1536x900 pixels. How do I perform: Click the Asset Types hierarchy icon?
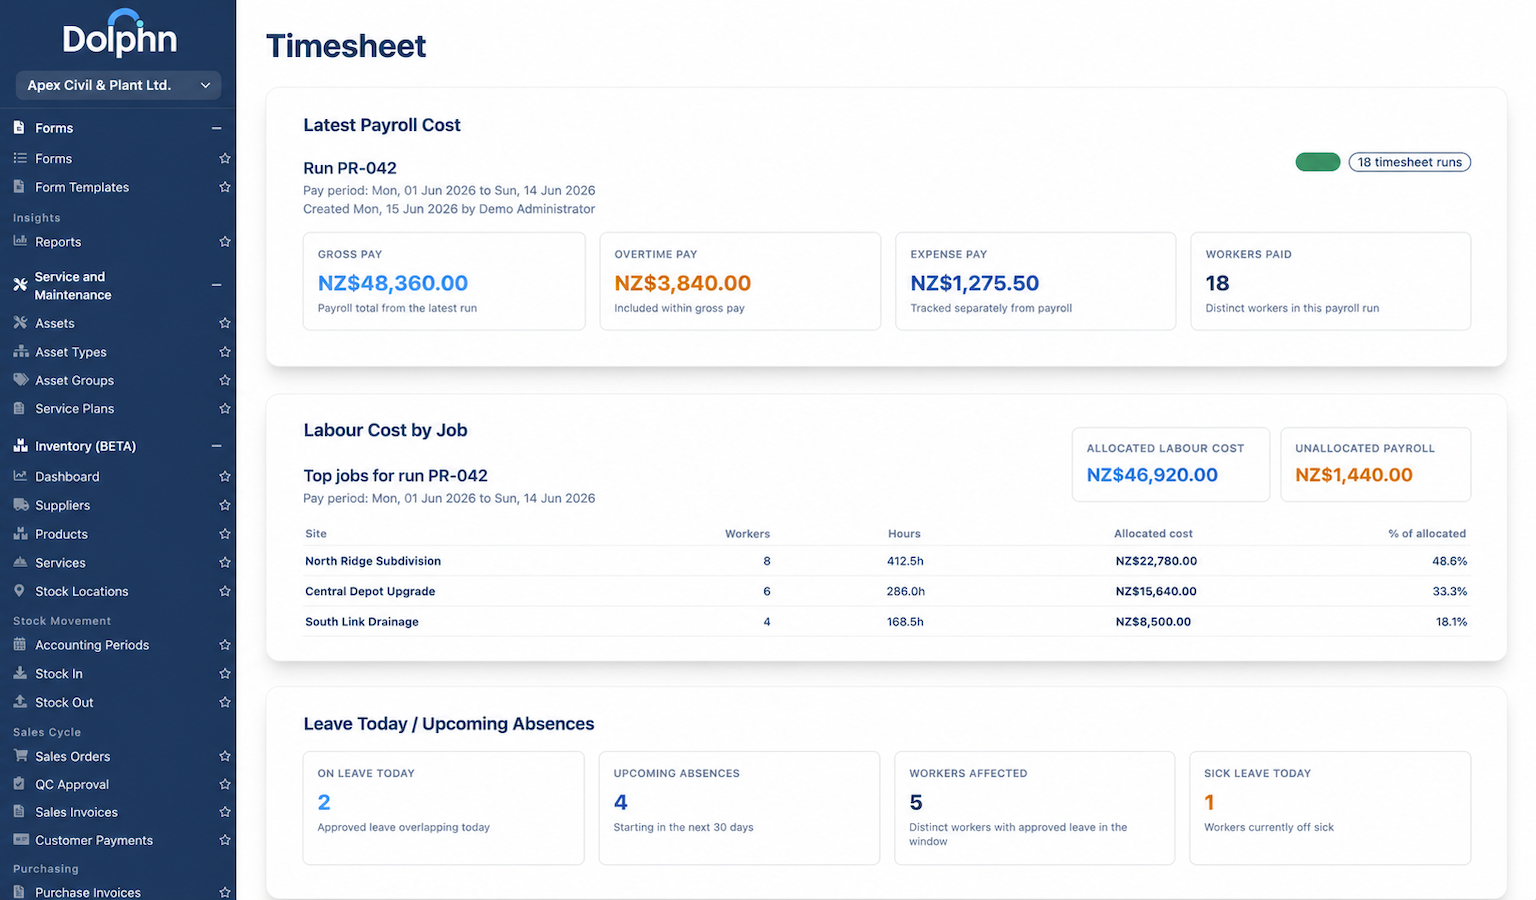click(x=20, y=352)
